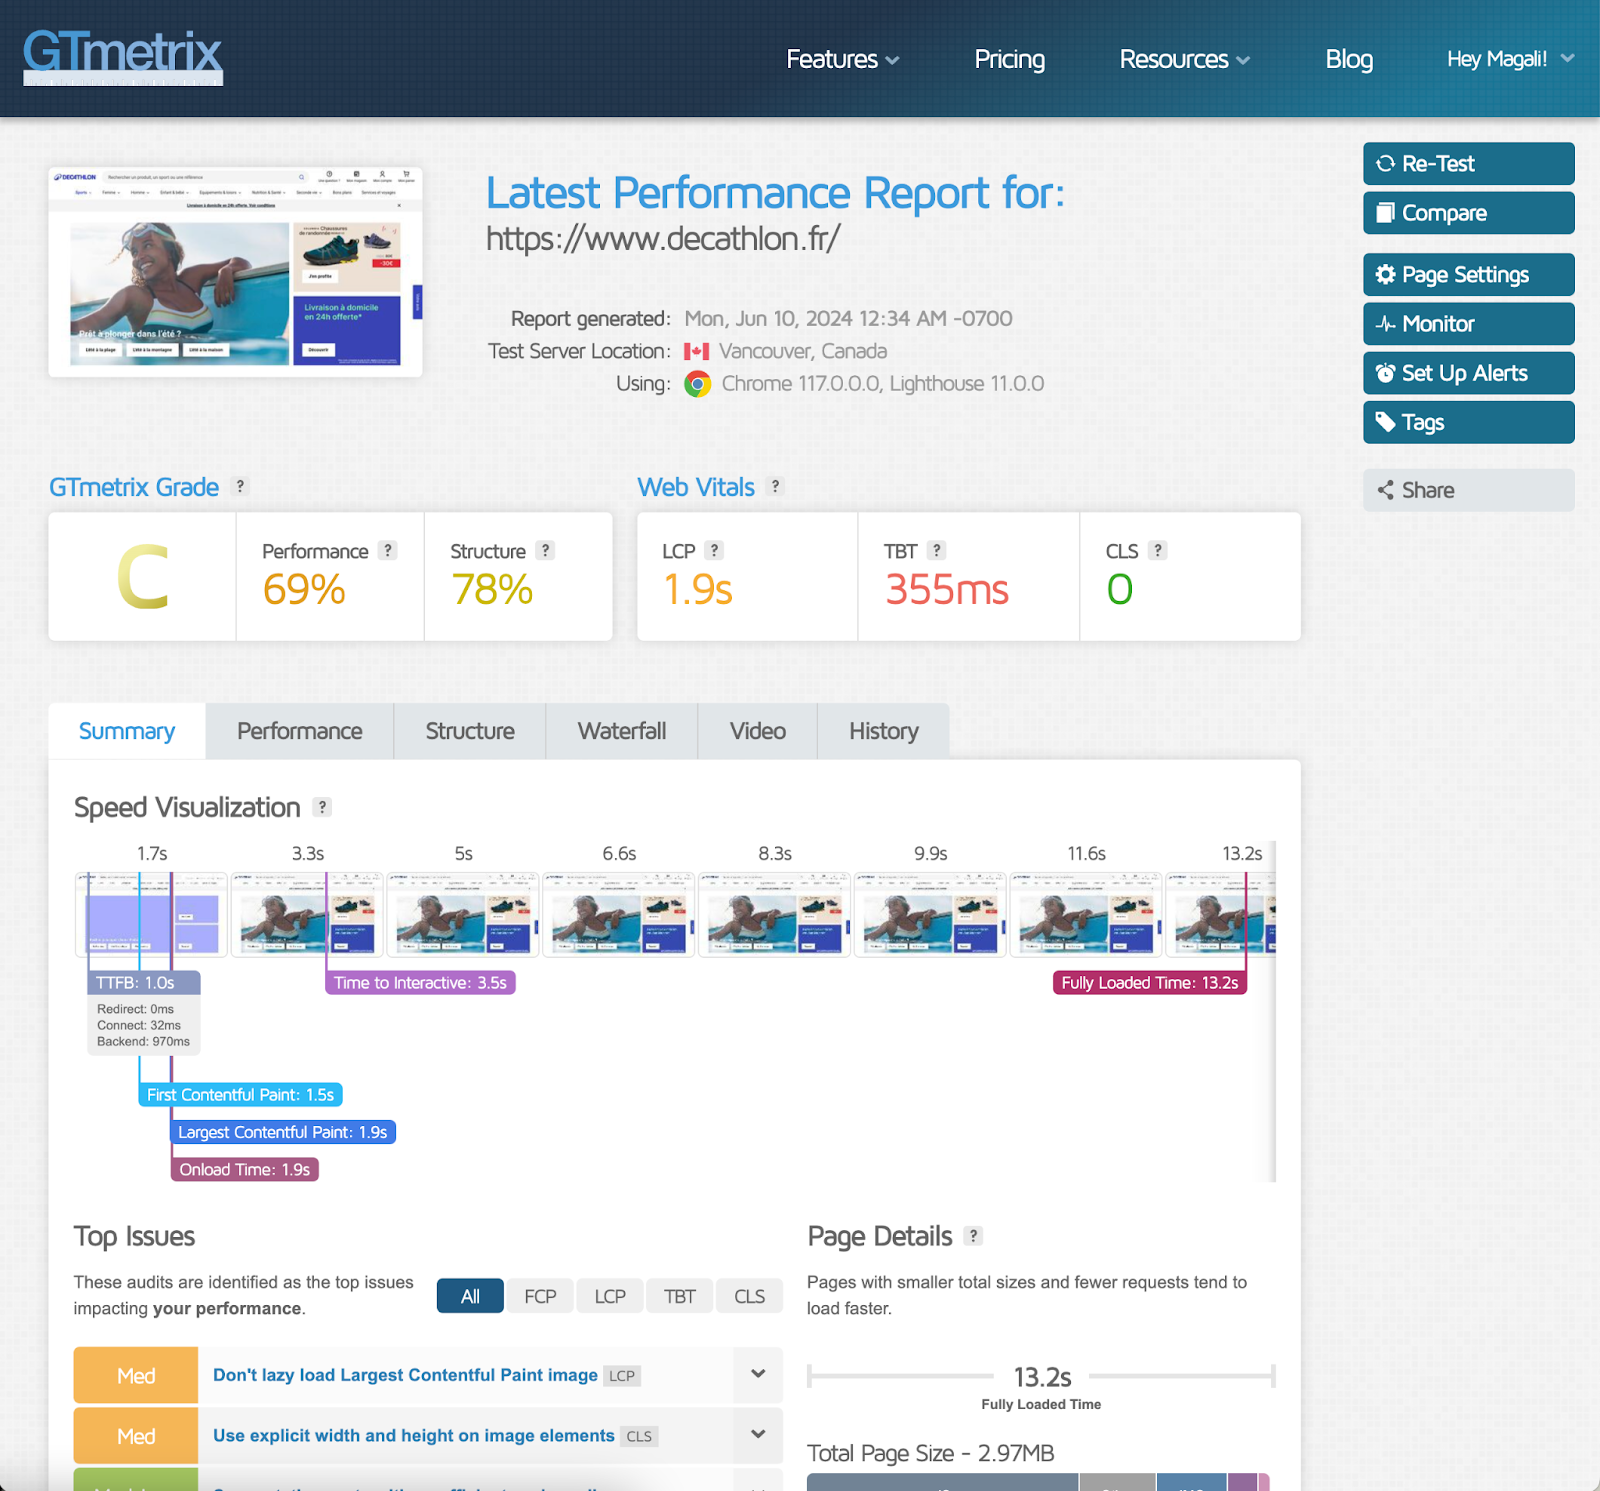Image resolution: width=1600 pixels, height=1491 pixels.
Task: Click the Chrome browser icon
Action: click(698, 384)
